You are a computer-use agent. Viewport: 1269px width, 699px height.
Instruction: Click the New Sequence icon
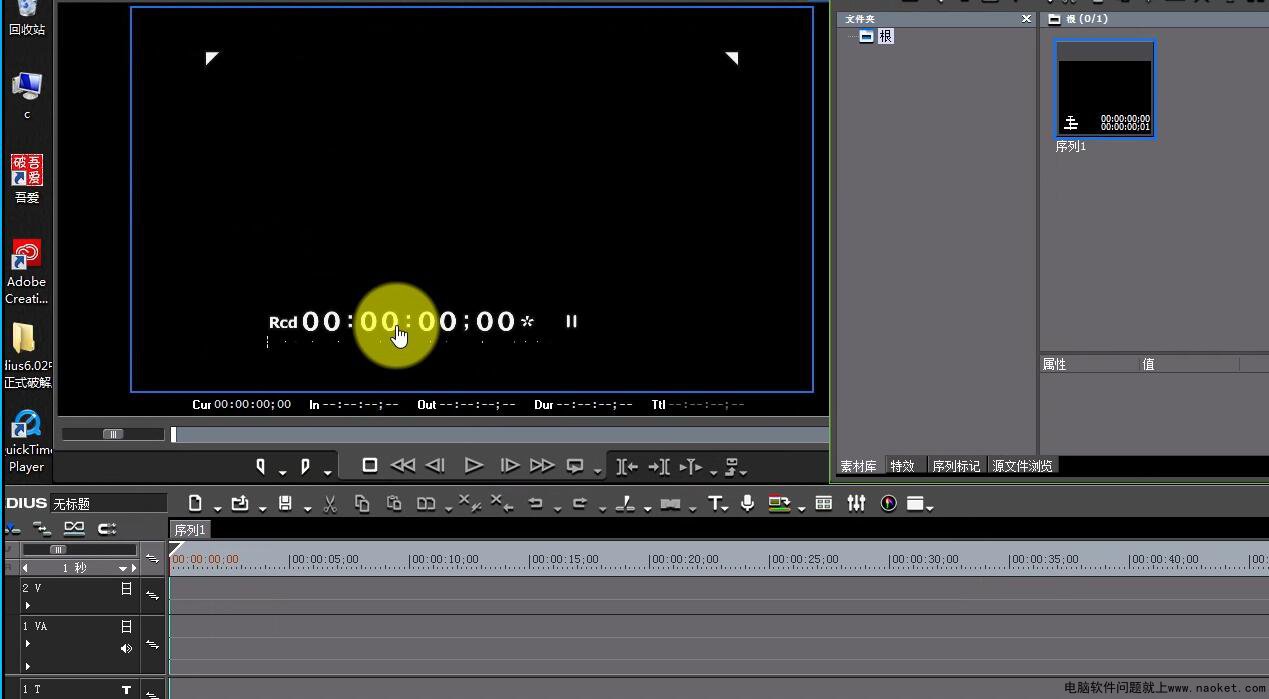point(196,503)
